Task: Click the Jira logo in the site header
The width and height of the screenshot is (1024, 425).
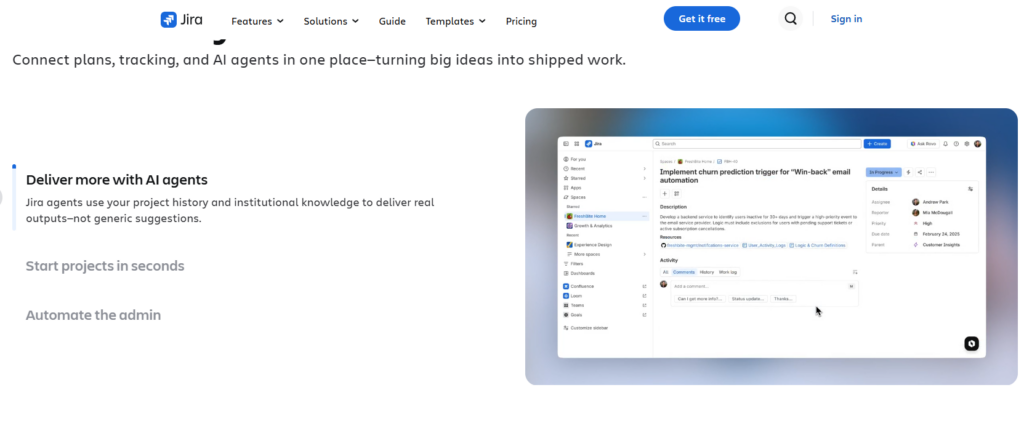Action: pyautogui.click(x=182, y=20)
